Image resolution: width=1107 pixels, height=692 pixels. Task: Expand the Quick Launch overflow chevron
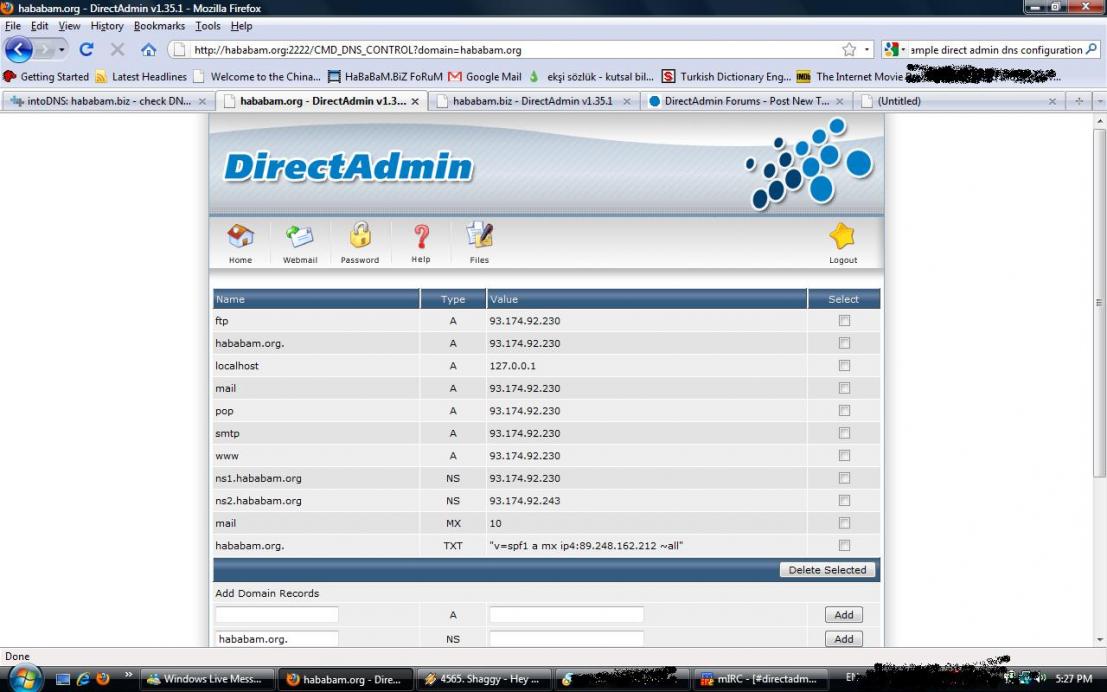[x=128, y=675]
